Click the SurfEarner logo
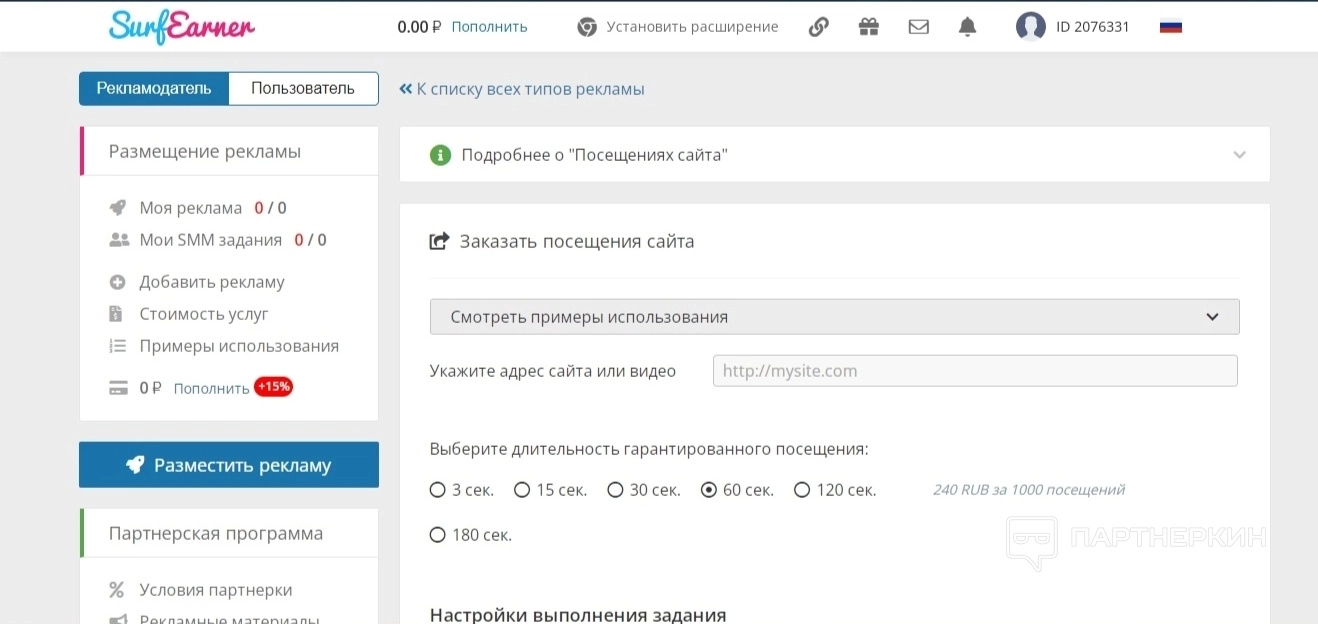 tap(182, 26)
